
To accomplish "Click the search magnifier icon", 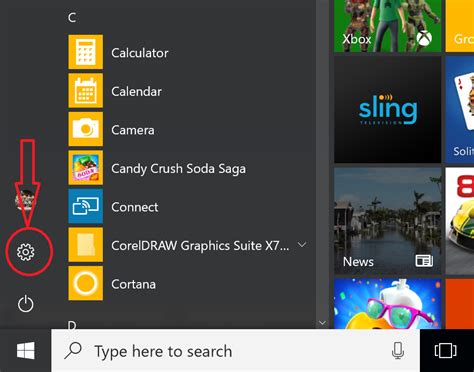I will (73, 351).
